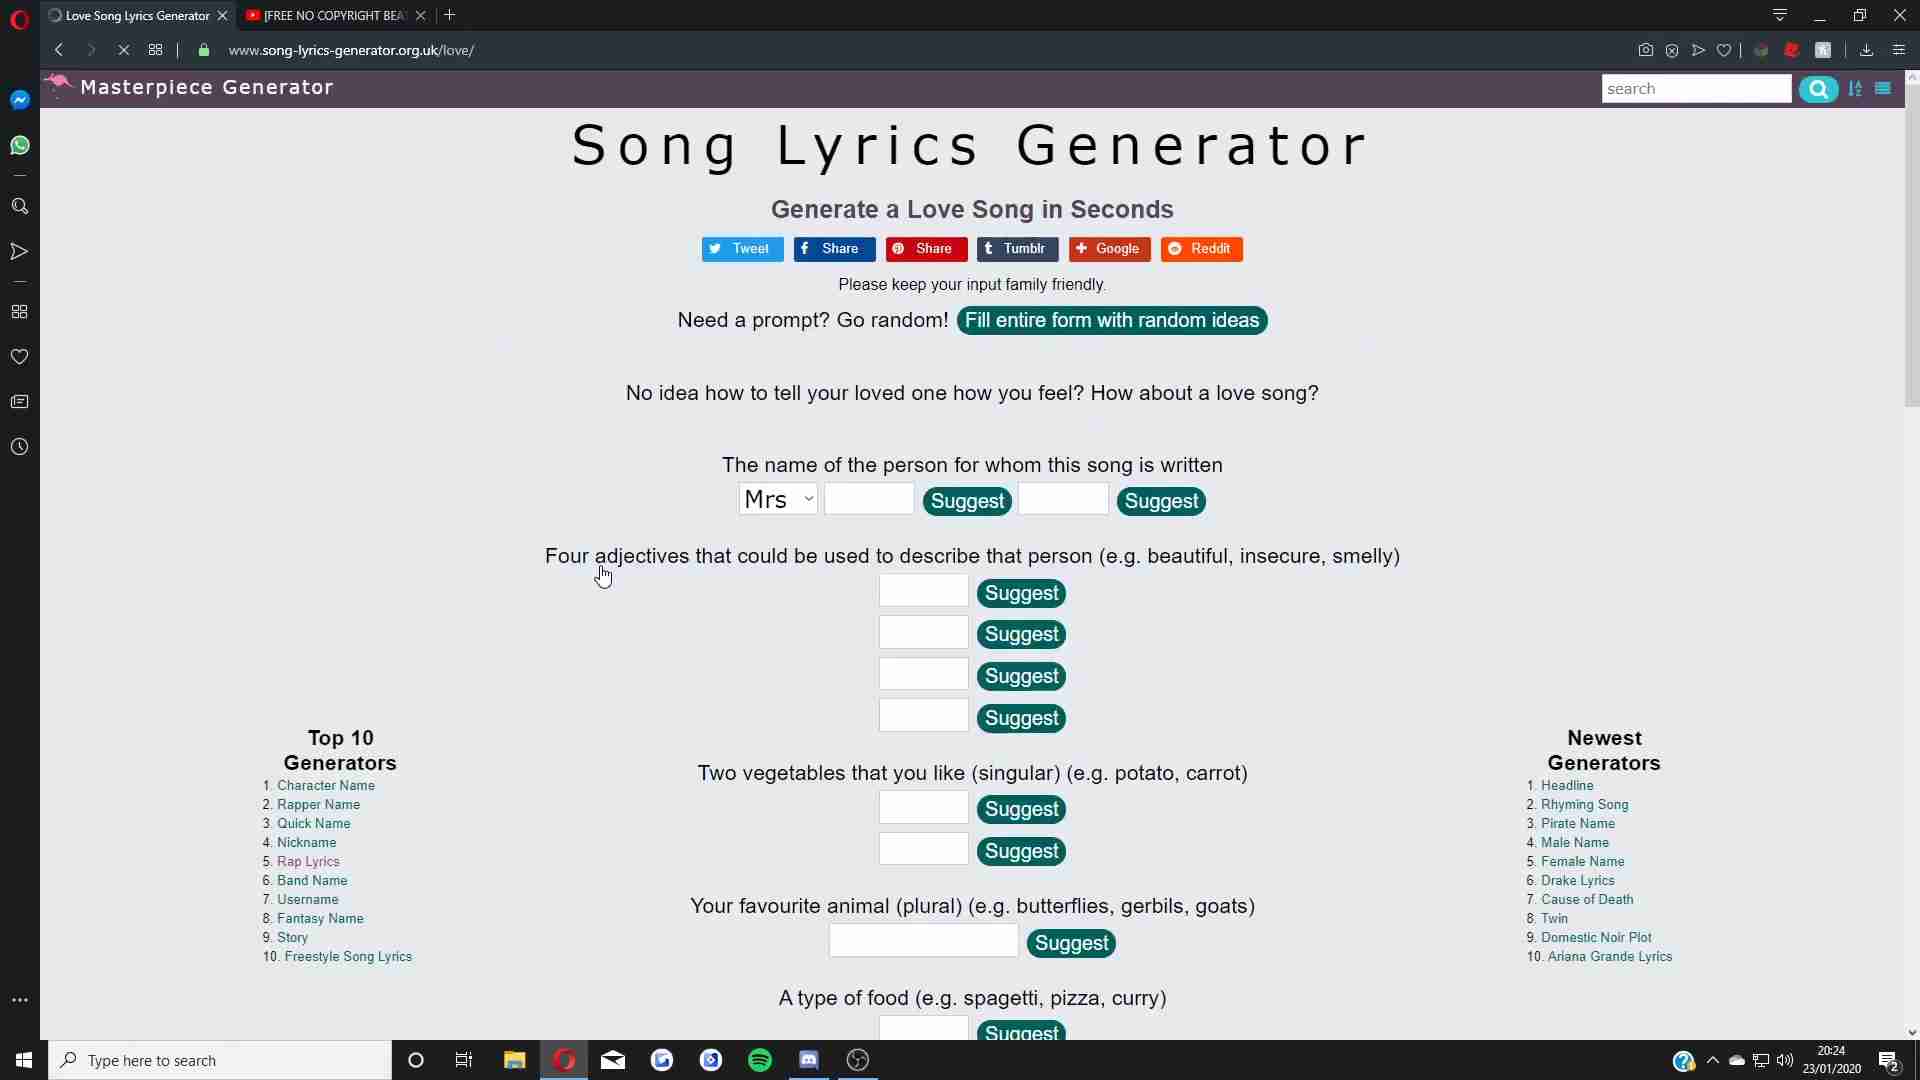The height and width of the screenshot is (1080, 1920).
Task: Open the sidebar search tool
Action: pyautogui.click(x=19, y=206)
